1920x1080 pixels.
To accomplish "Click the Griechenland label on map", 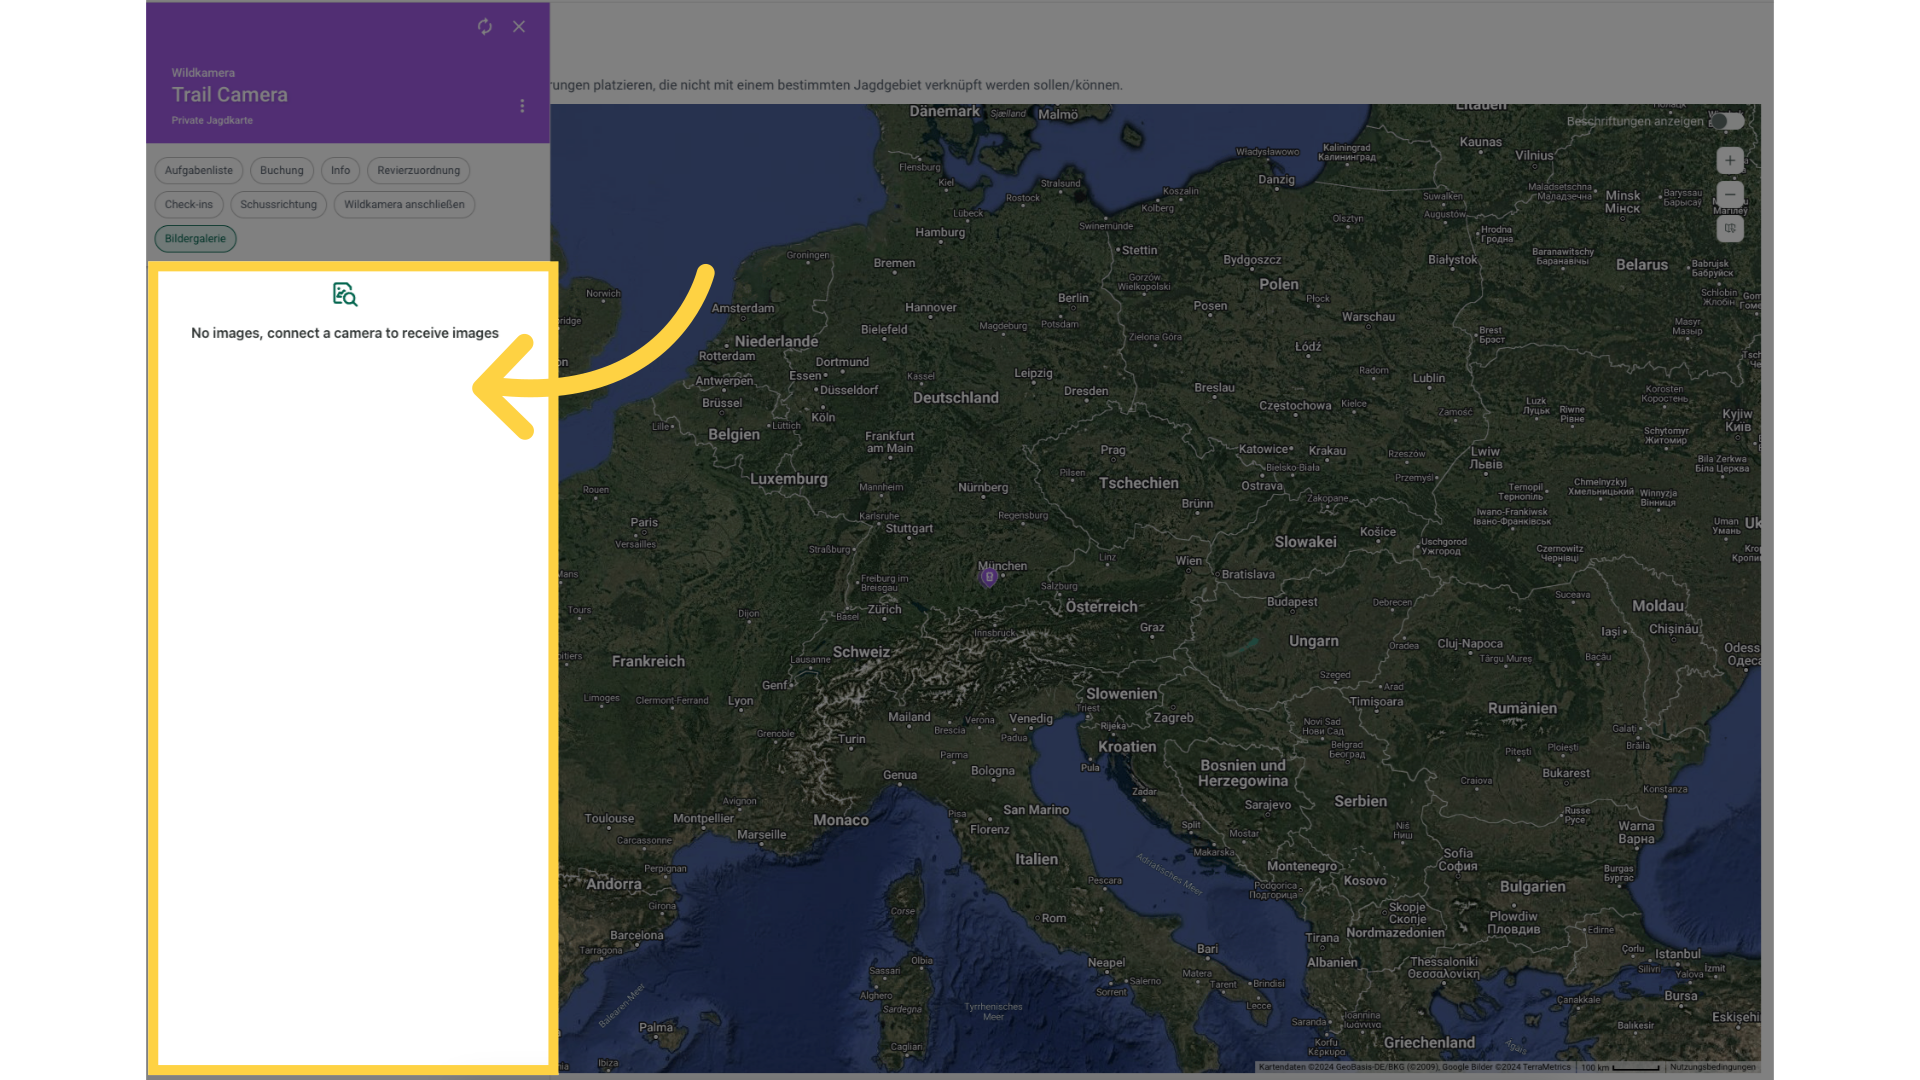I will [1430, 1043].
